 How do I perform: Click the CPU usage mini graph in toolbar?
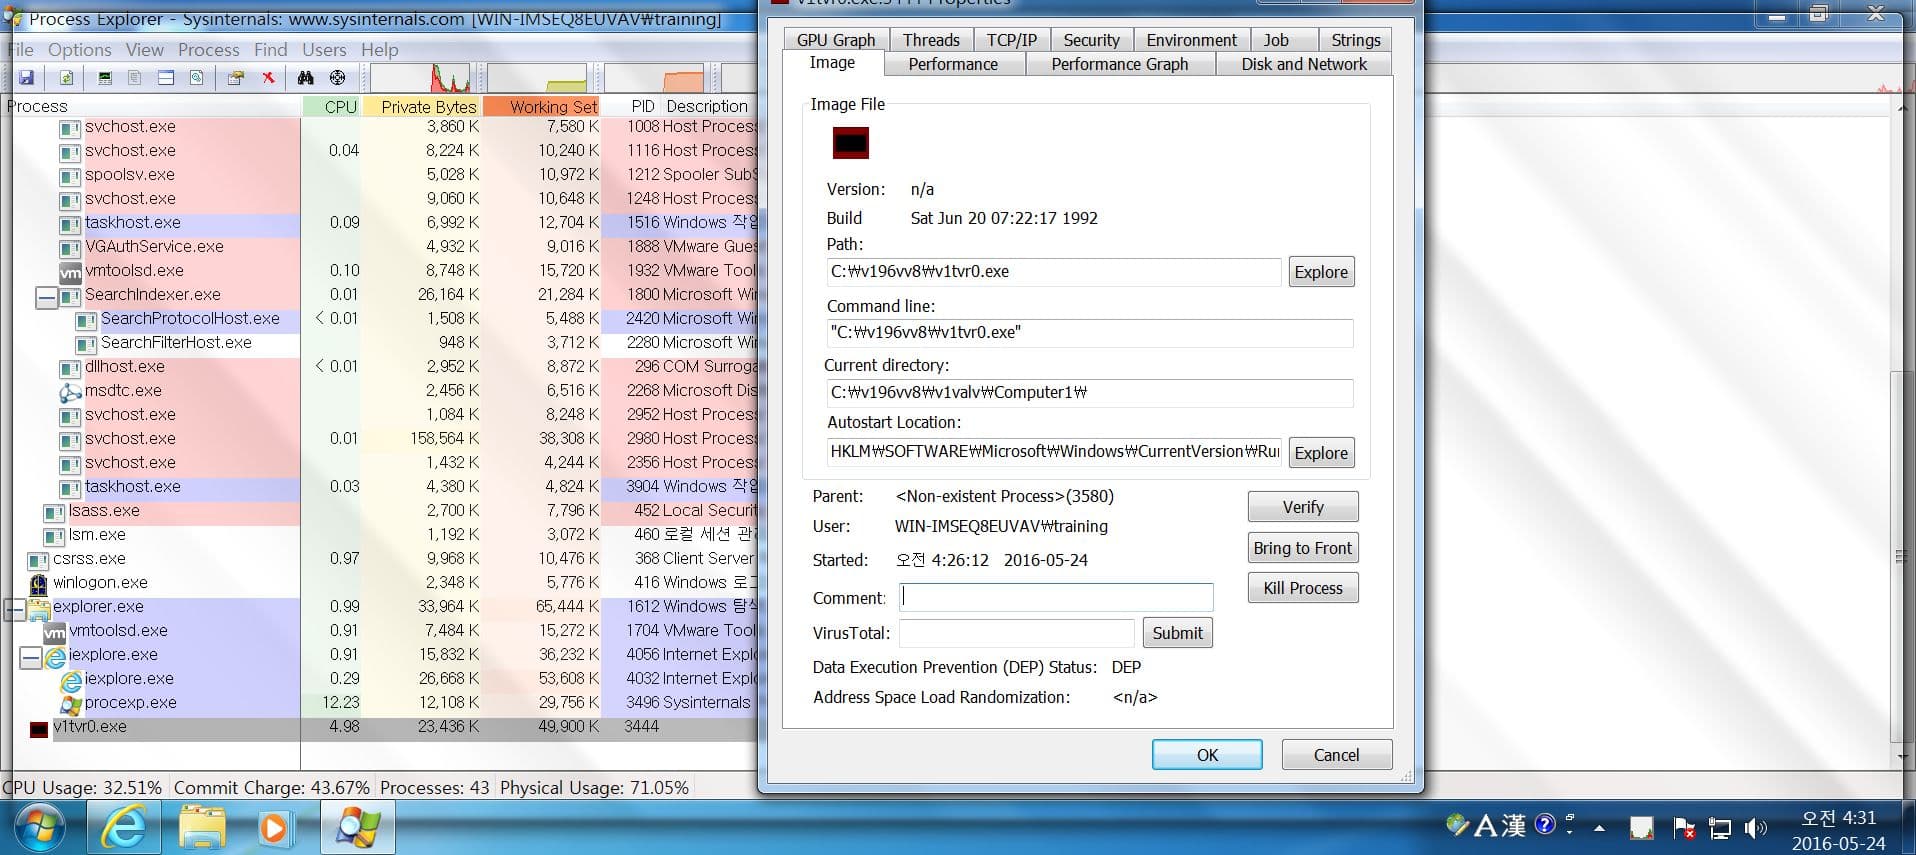click(421, 78)
